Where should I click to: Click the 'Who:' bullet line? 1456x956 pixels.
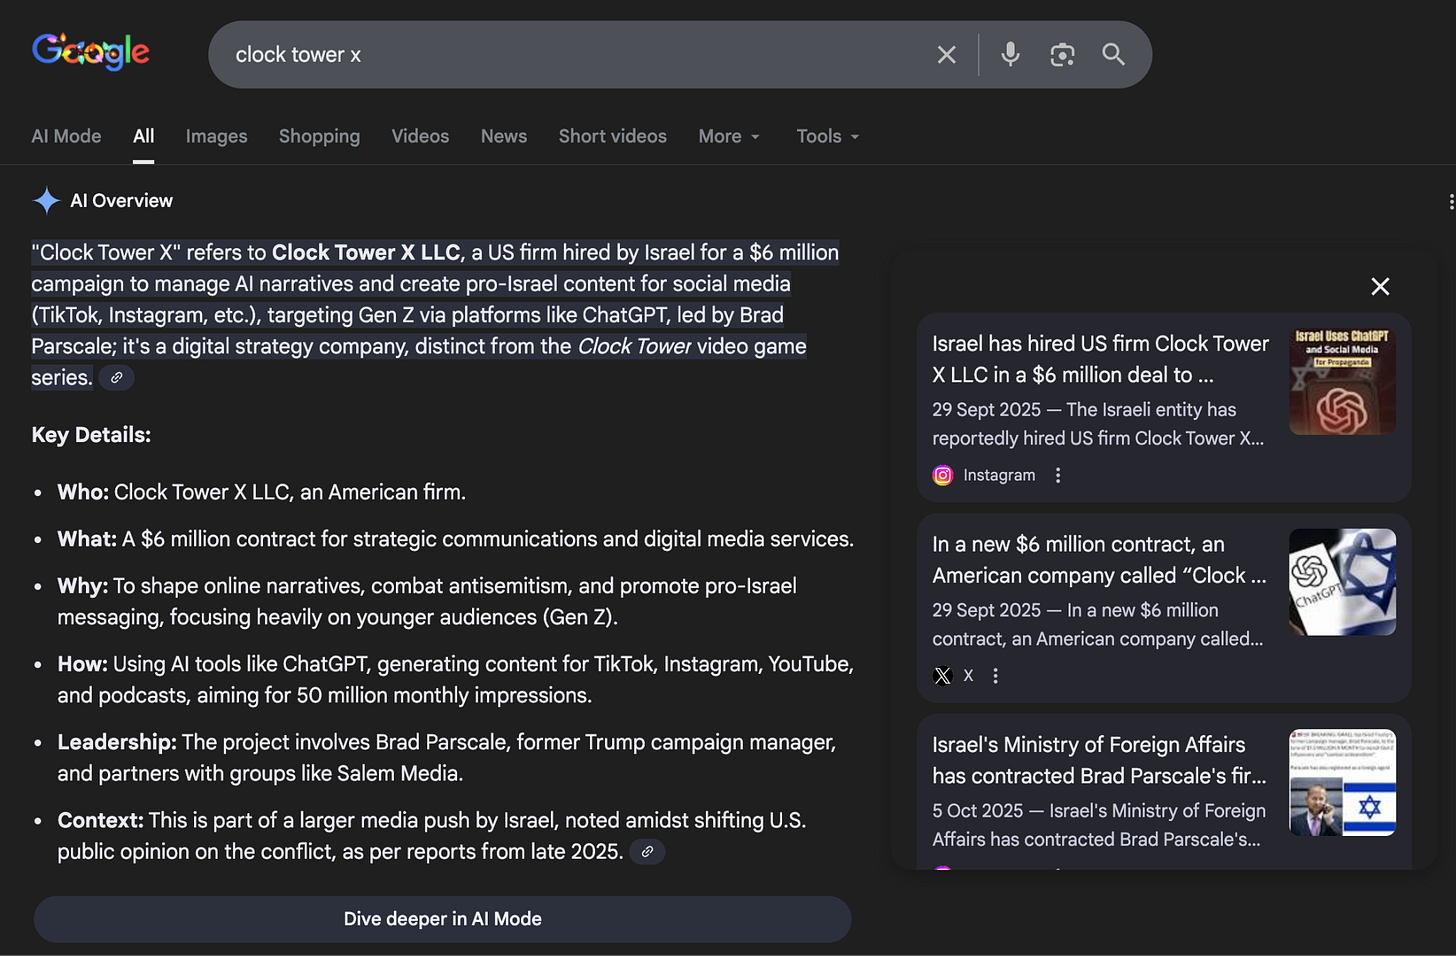[261, 492]
